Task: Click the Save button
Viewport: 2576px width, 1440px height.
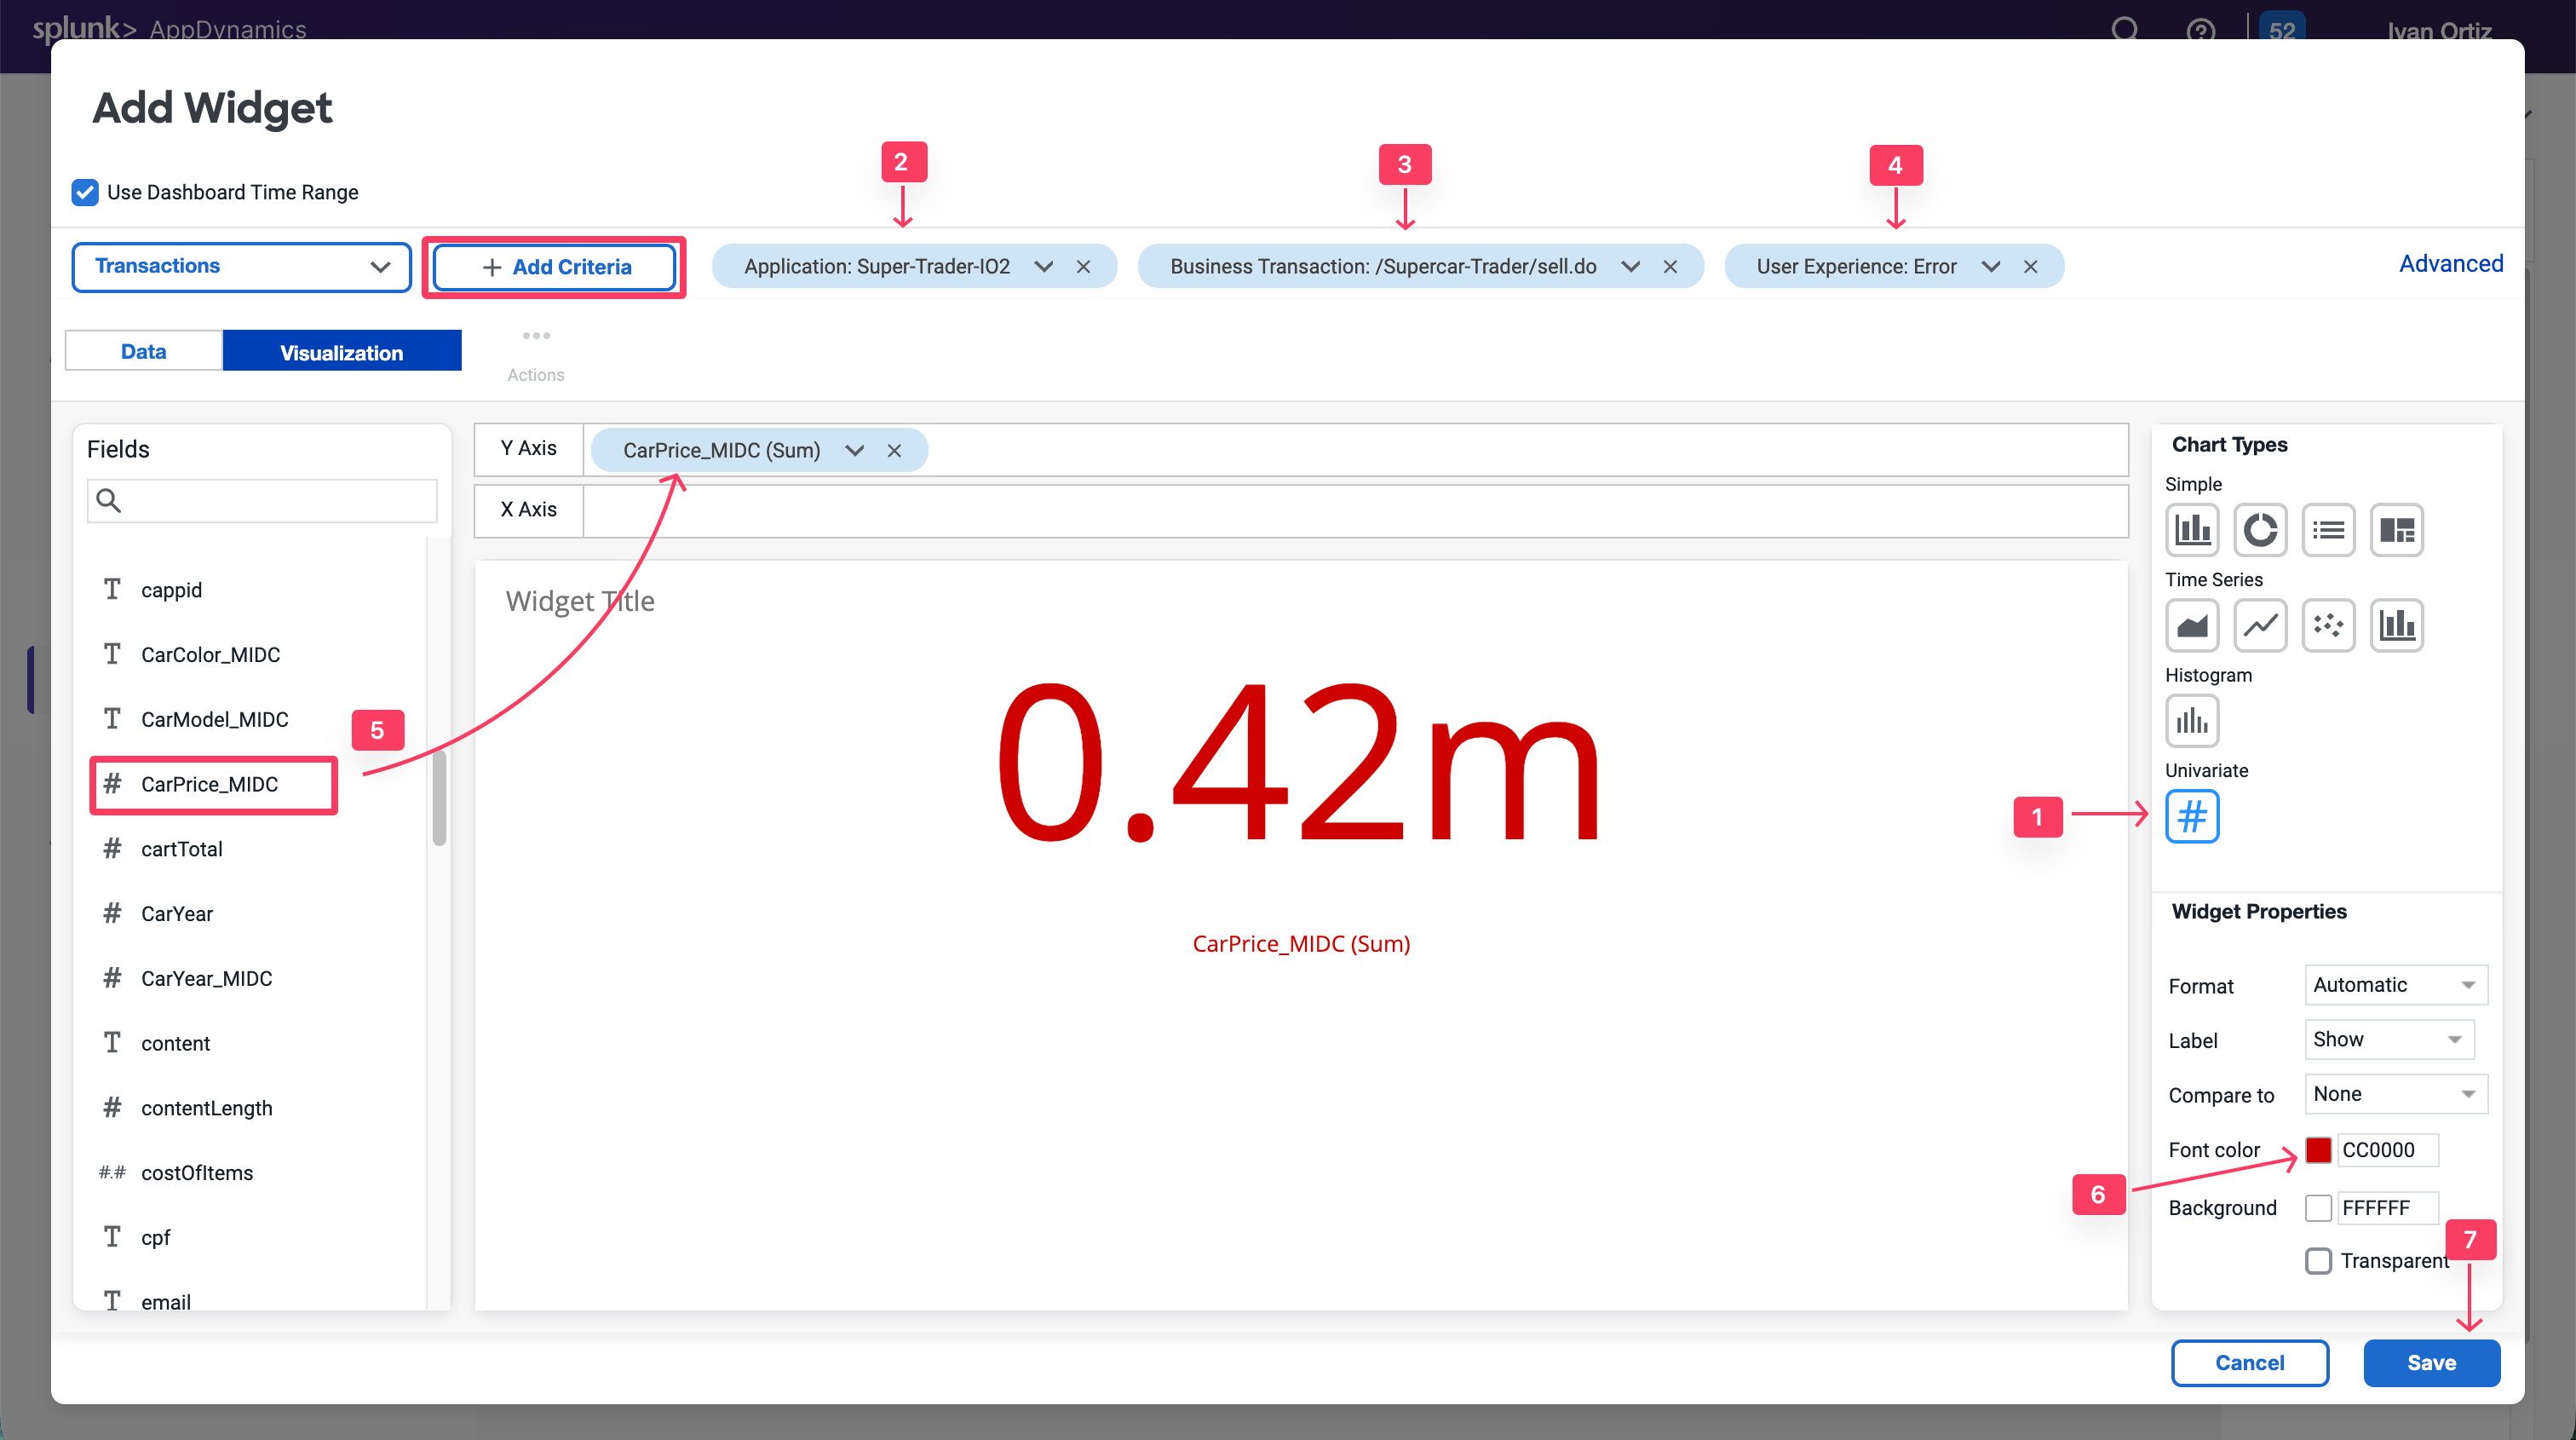Action: tap(2431, 1362)
